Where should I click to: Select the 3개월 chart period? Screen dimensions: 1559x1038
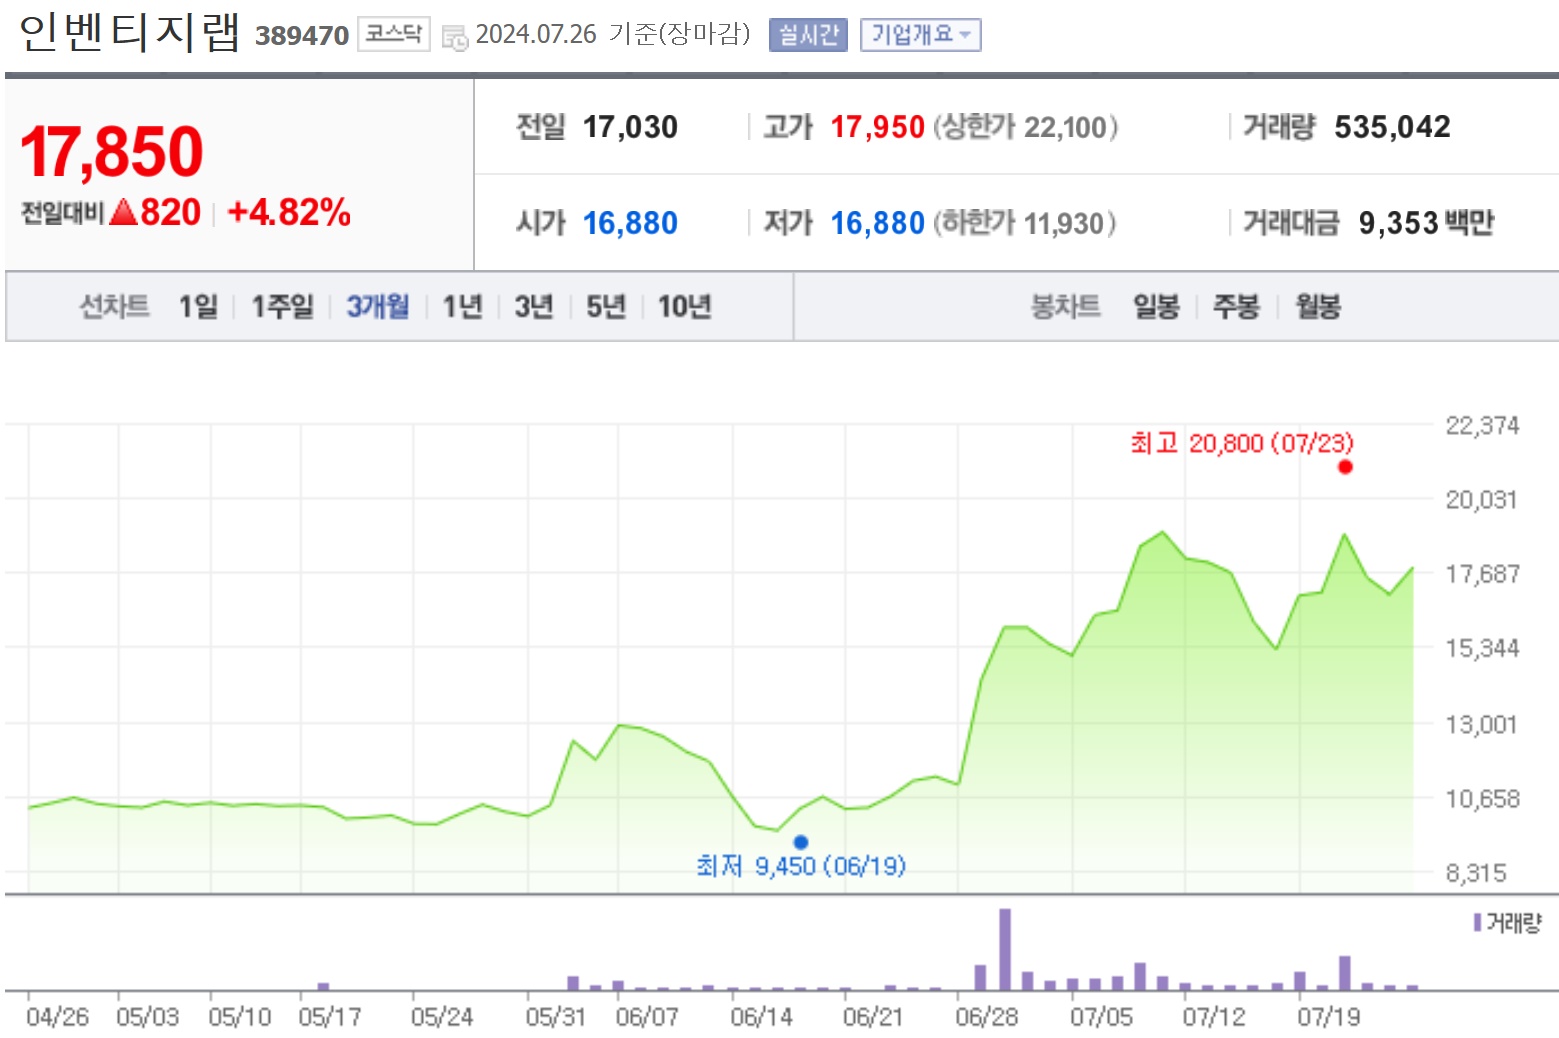(x=377, y=306)
